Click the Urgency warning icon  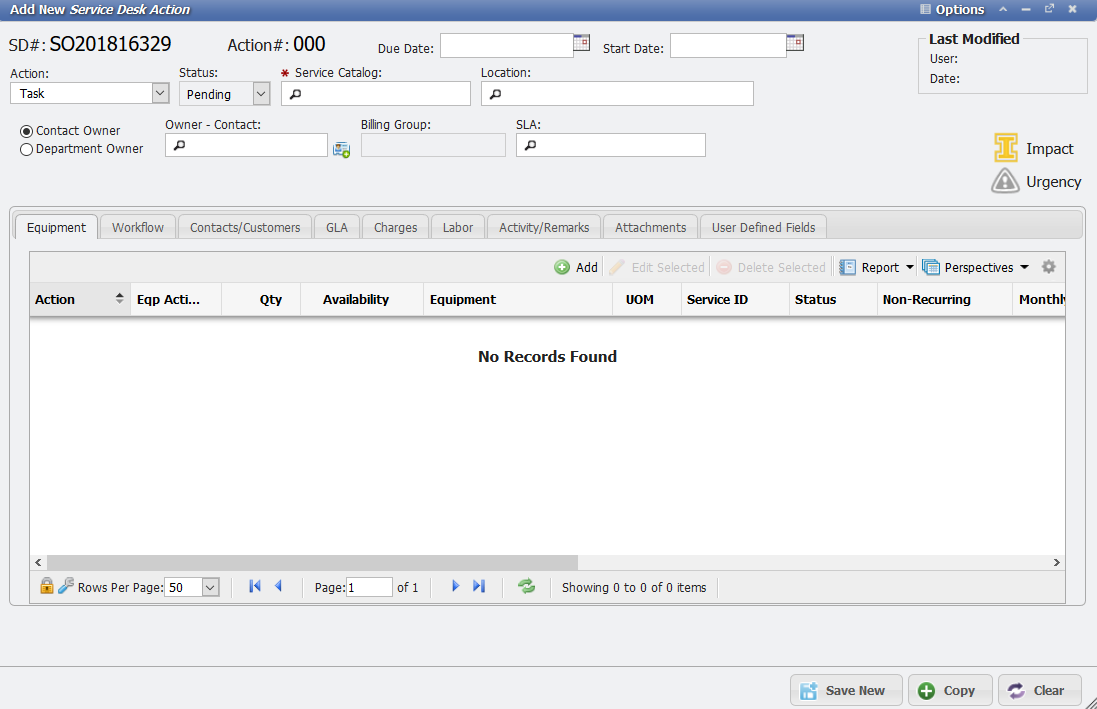(1005, 181)
